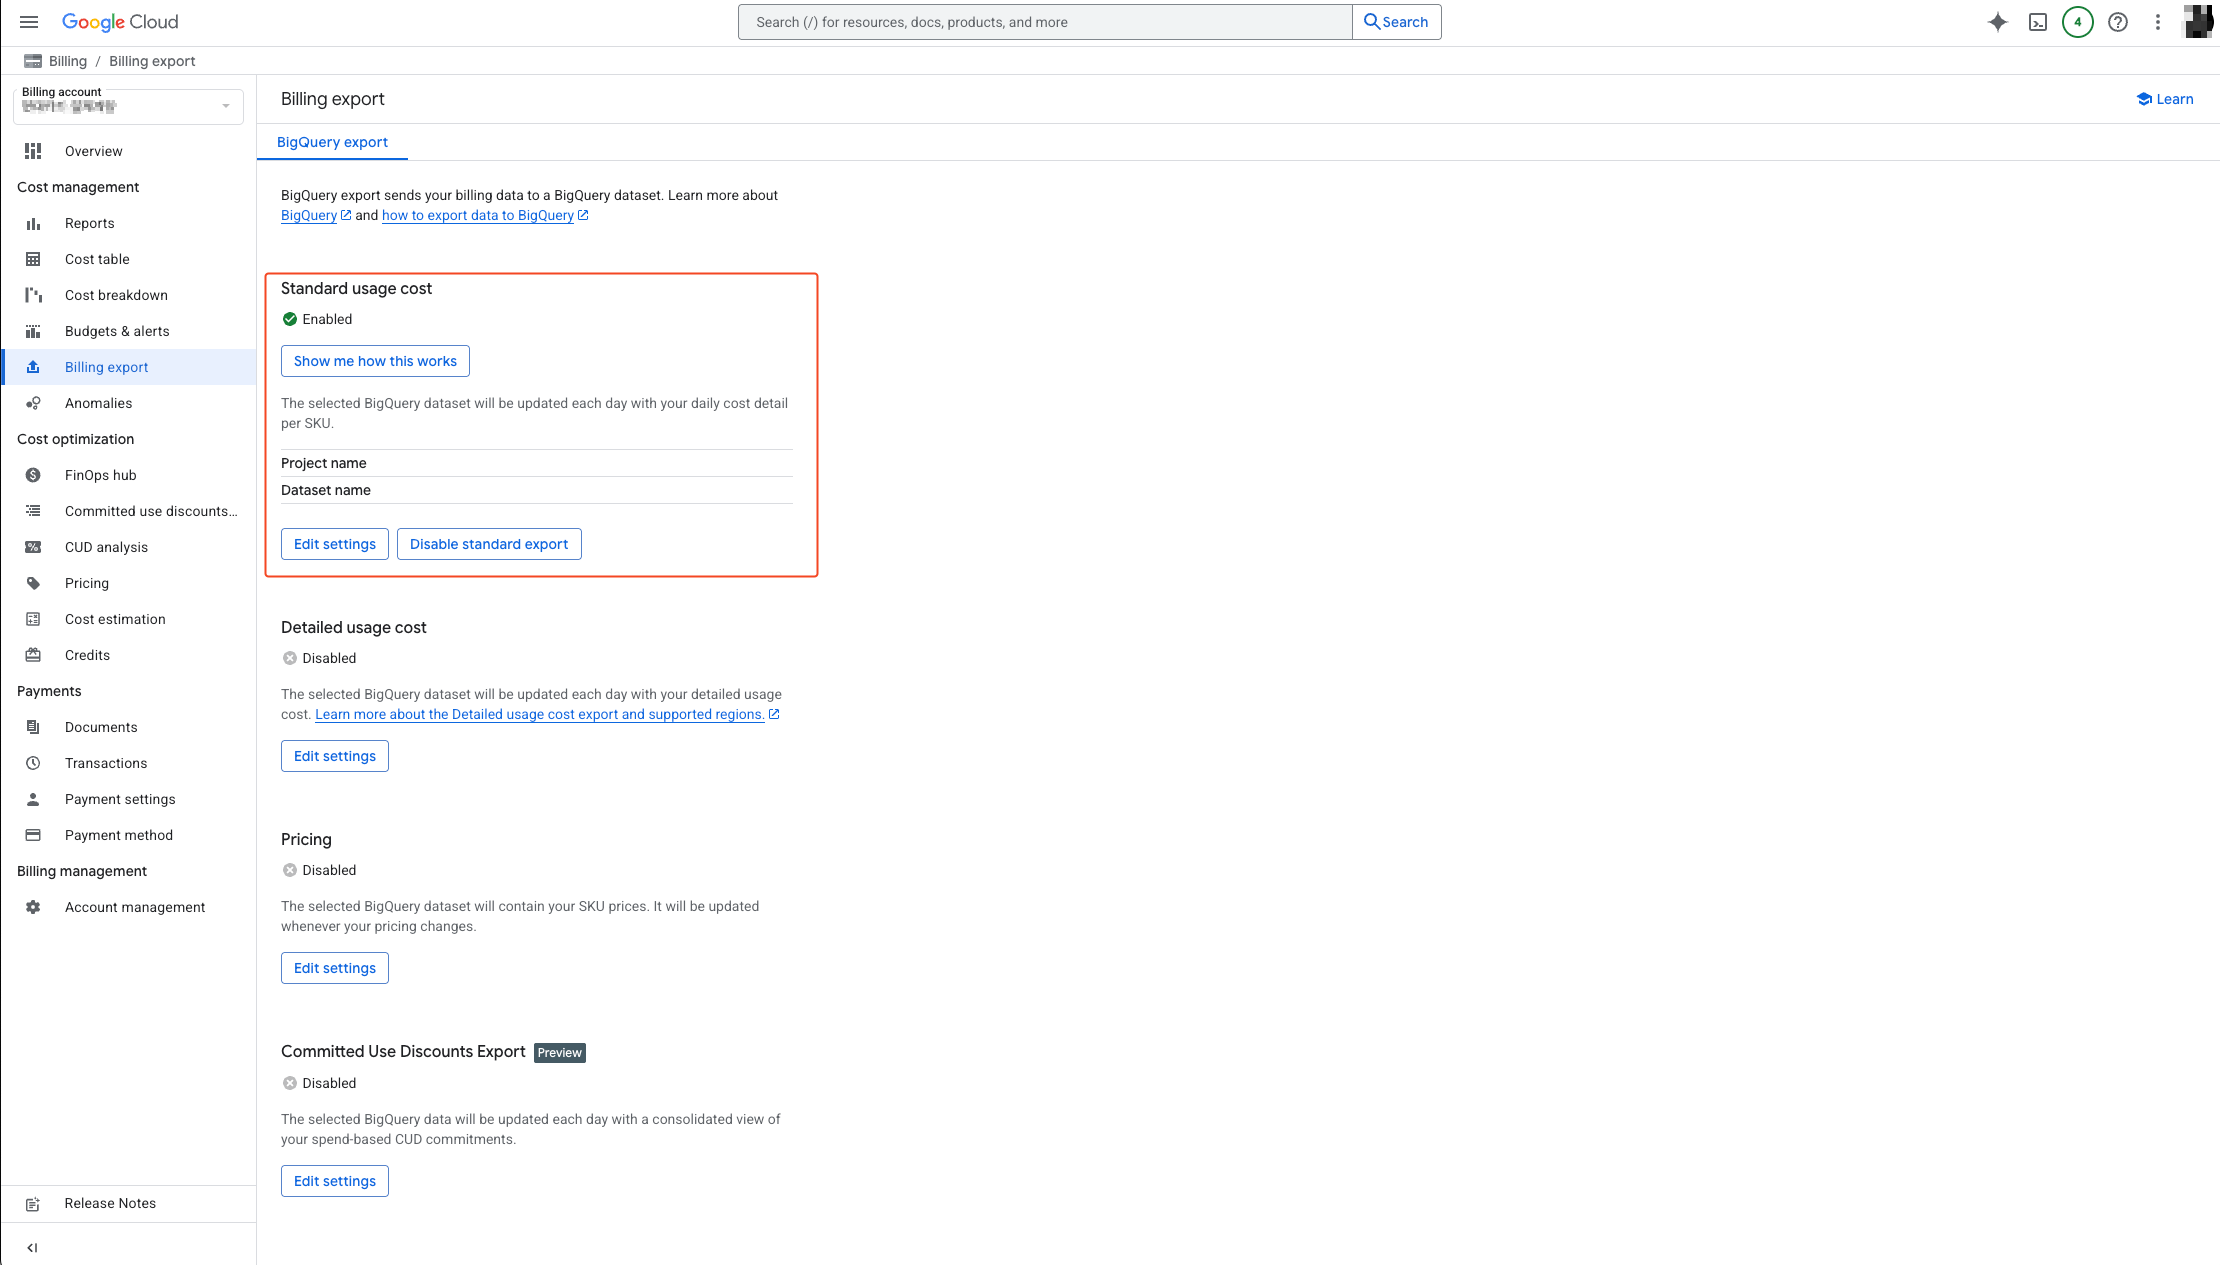Open Gemini AI assistant sparkle icon
The image size is (2220, 1265).
[1997, 22]
